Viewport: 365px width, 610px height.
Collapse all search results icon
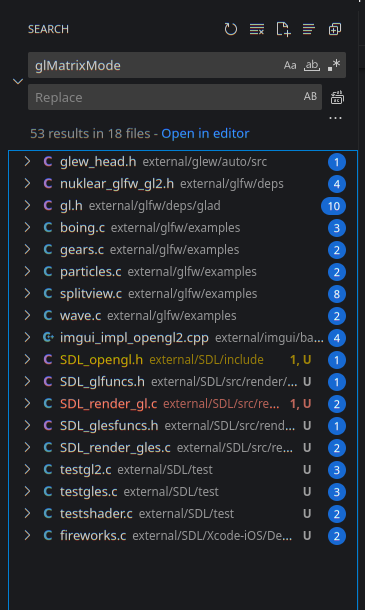coord(335,29)
